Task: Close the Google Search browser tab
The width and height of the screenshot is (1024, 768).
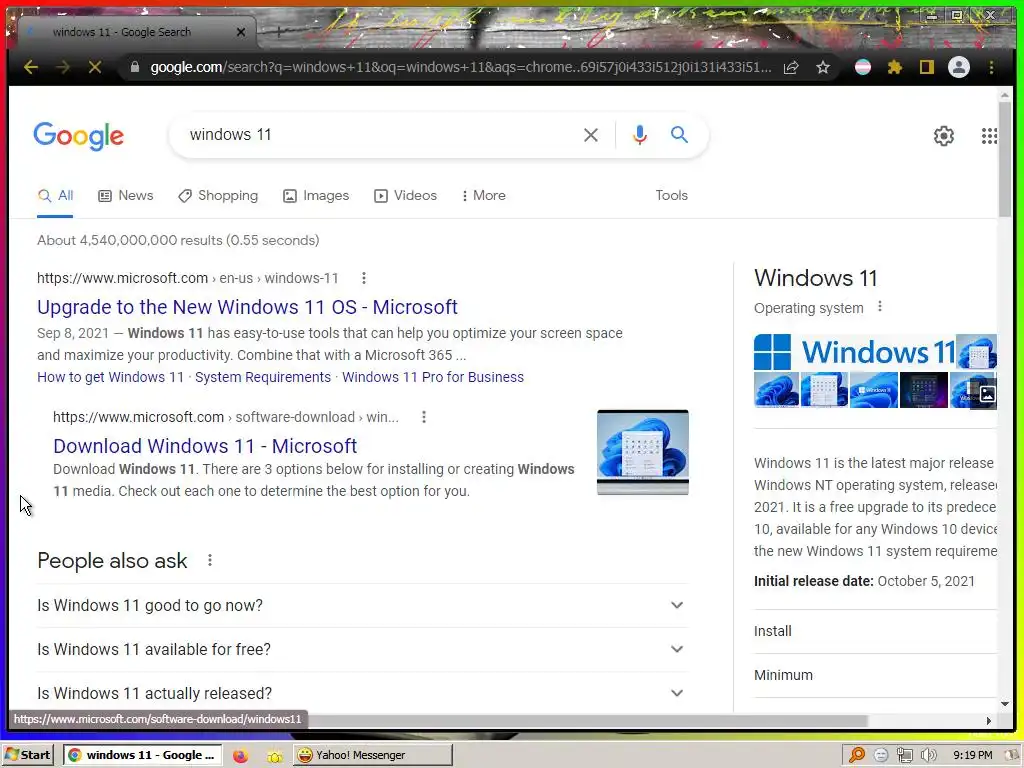Action: click(x=241, y=32)
